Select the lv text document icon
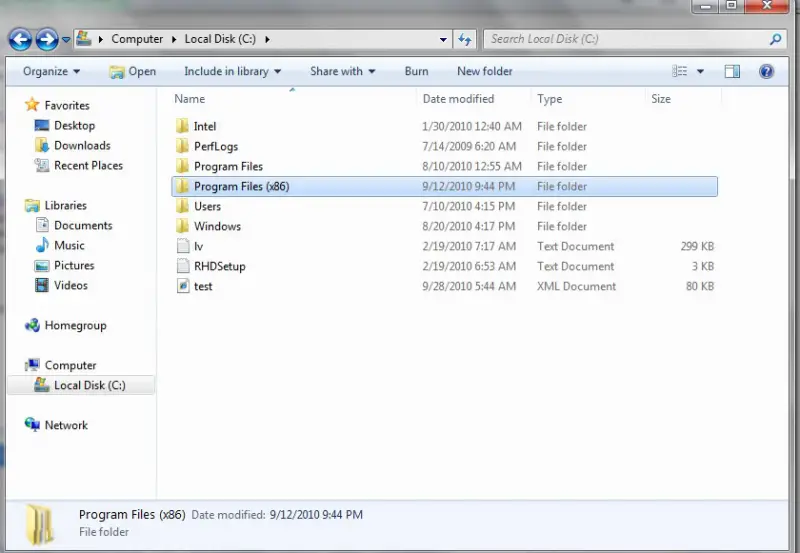 [x=183, y=246]
